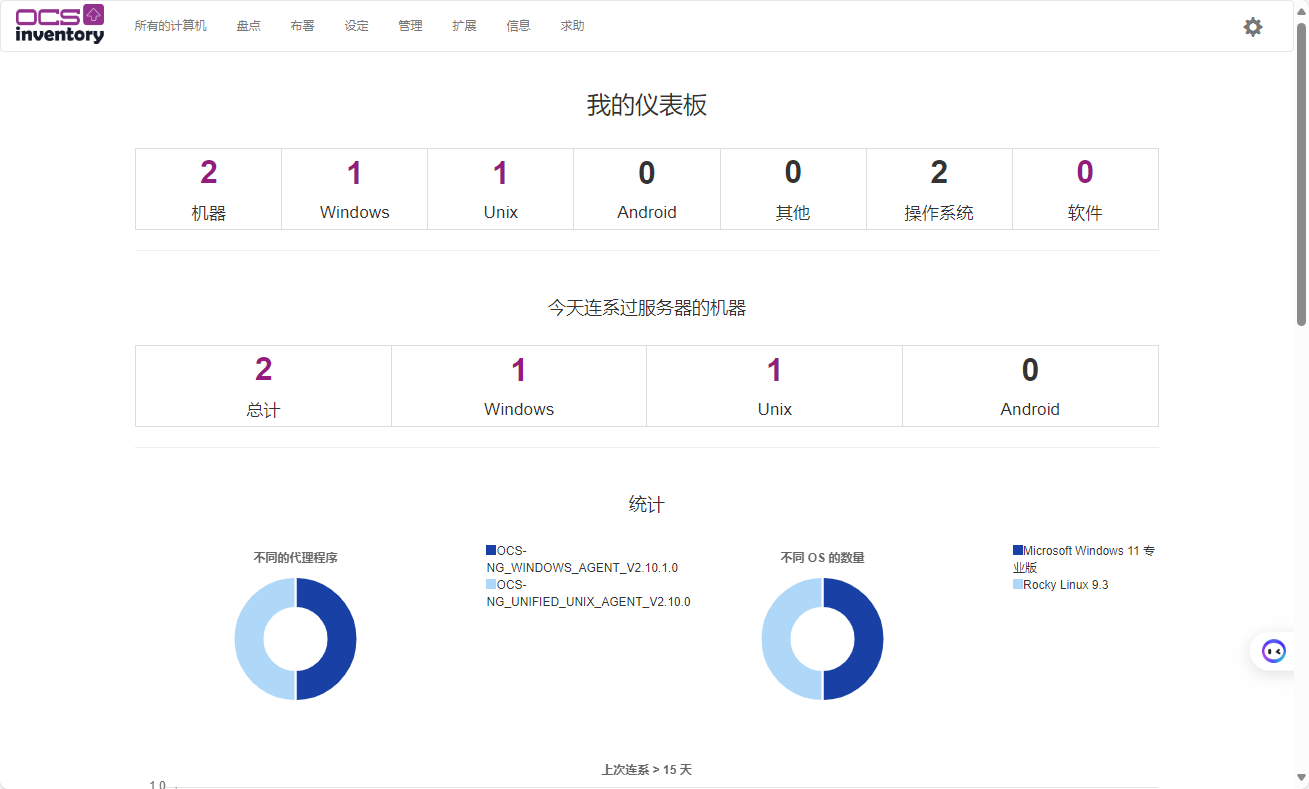
Task: Click the dark blue half of 不同的代理程序 donut
Action: pos(341,639)
